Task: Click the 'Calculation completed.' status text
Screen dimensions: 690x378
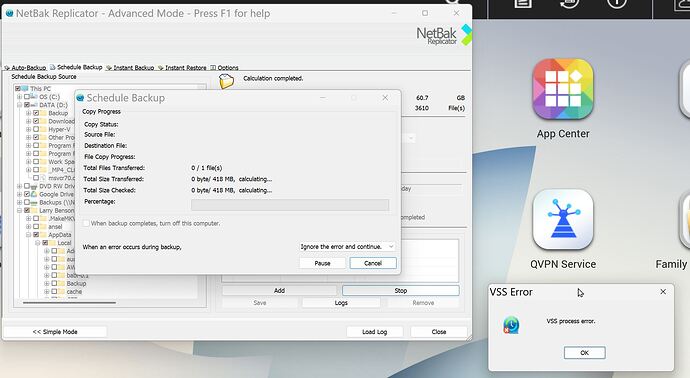Action: click(273, 78)
